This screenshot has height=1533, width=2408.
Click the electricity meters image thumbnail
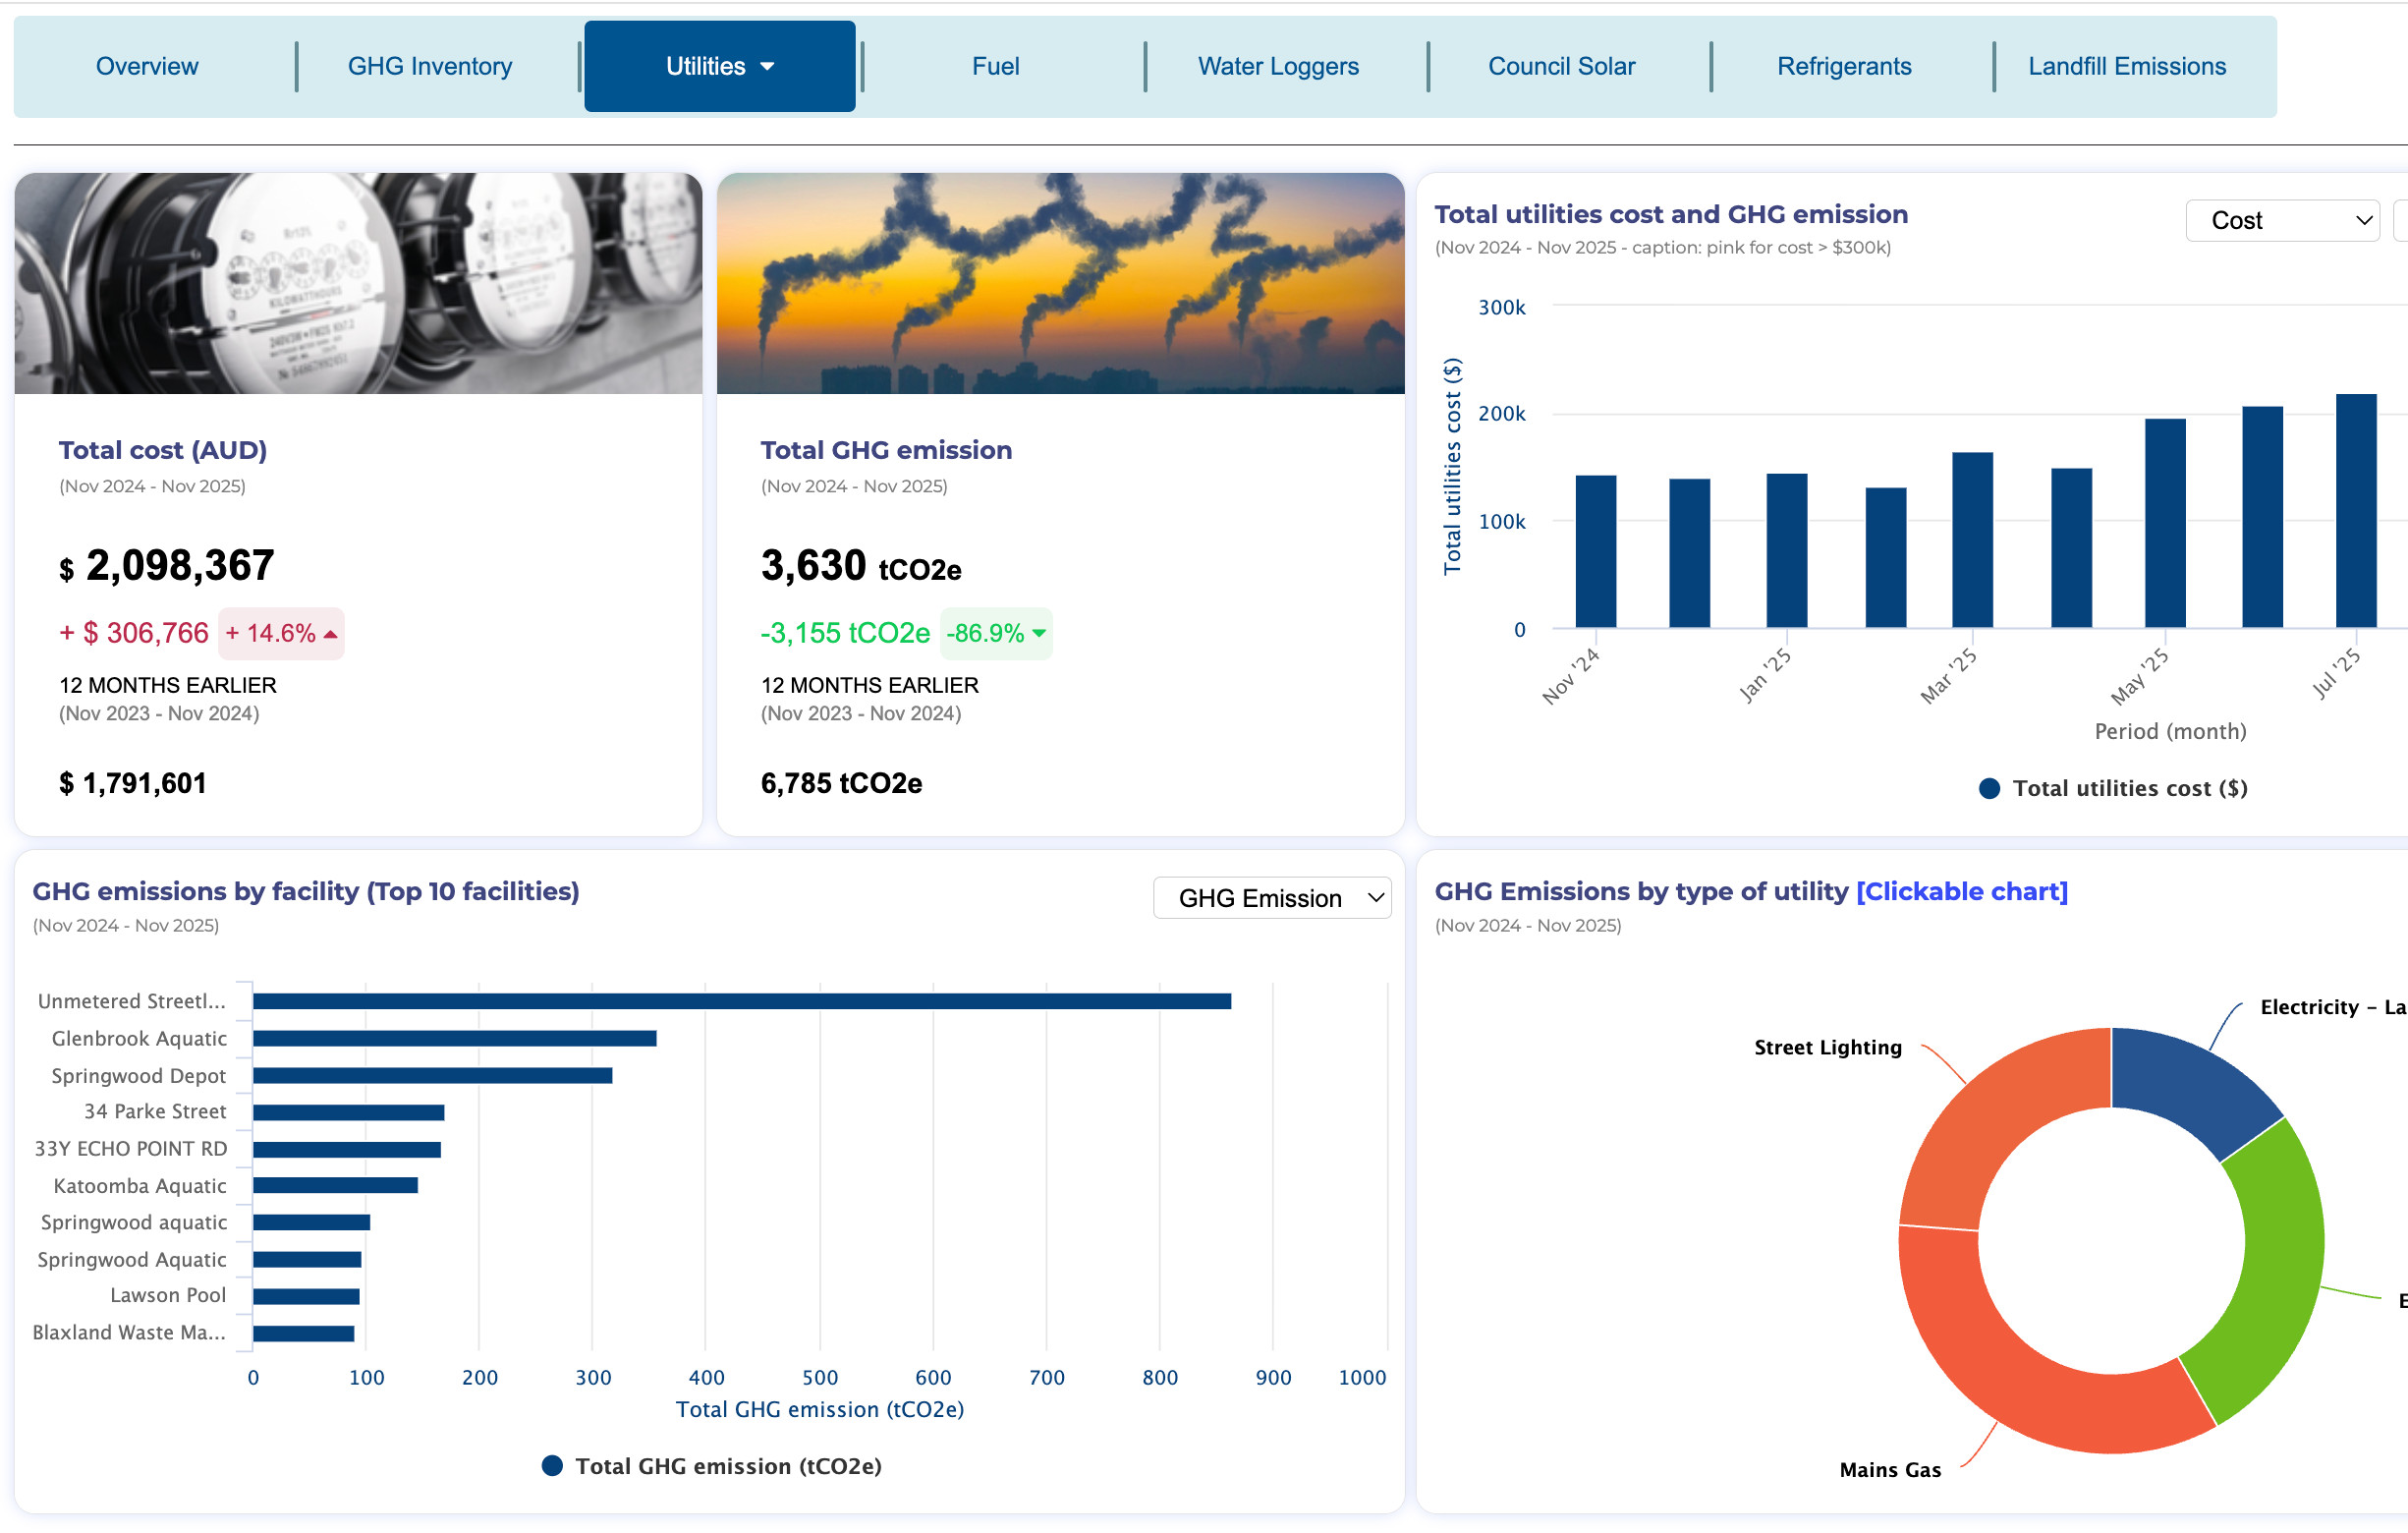point(358,283)
